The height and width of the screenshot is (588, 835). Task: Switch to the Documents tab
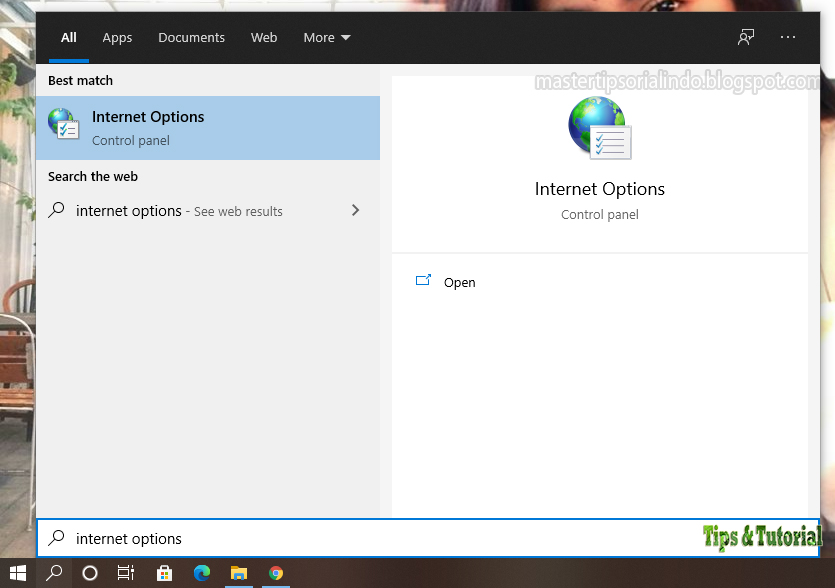pos(191,37)
